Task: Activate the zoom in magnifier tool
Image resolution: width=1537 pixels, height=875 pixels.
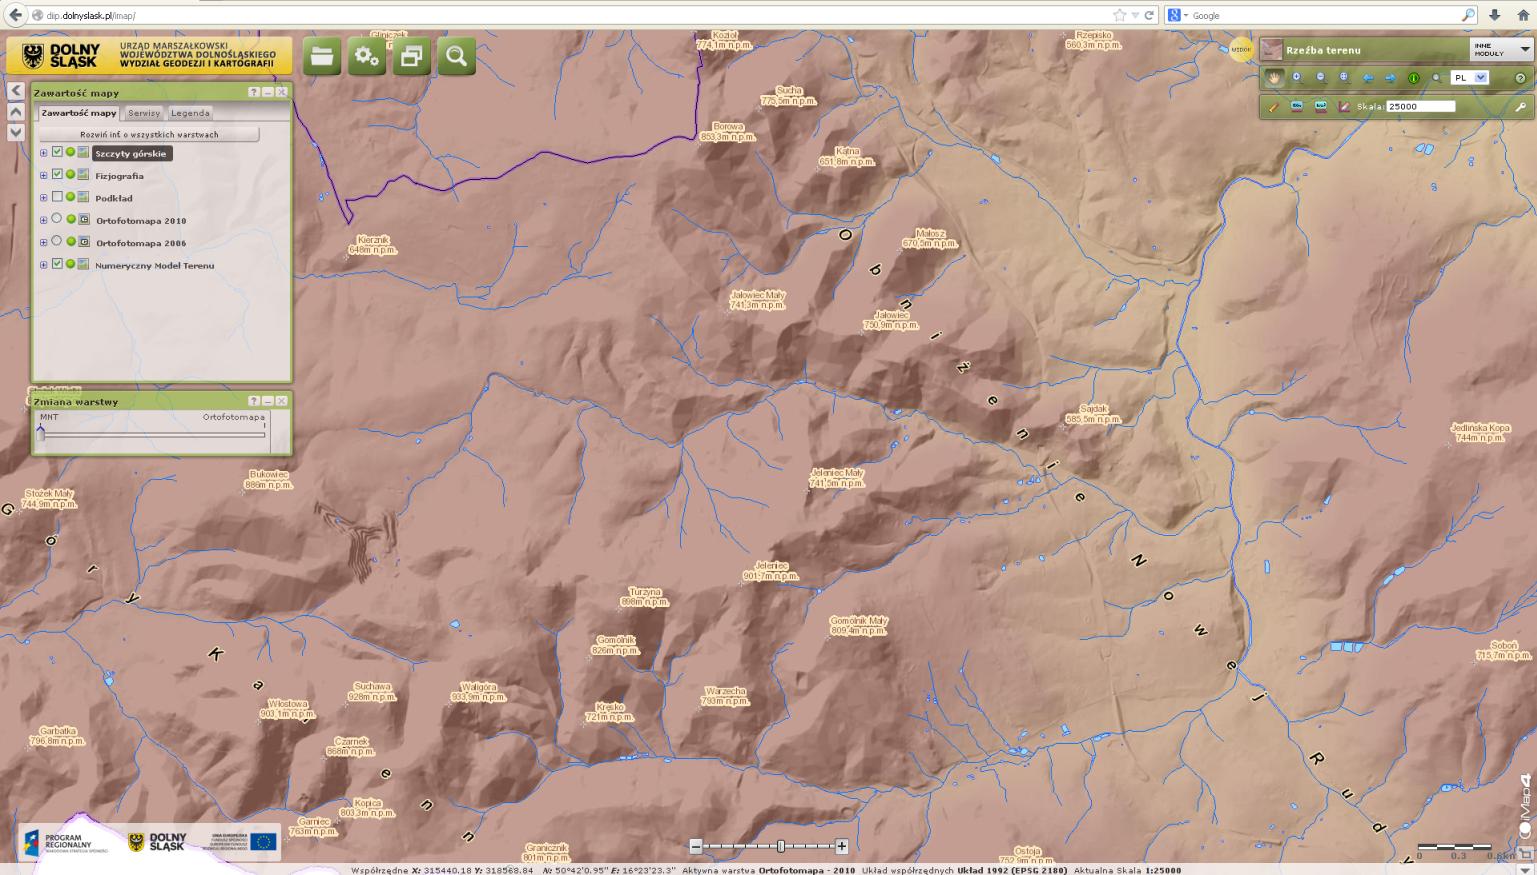Action: pyautogui.click(x=1297, y=77)
